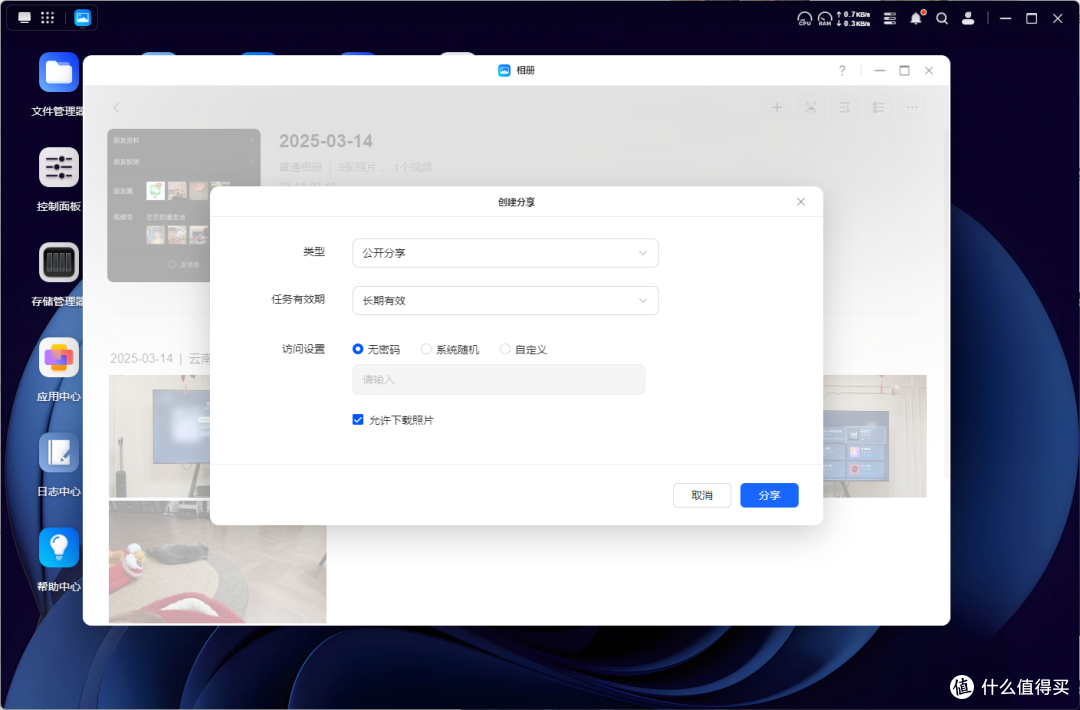Click the 取消 button
Screen dimensions: 1080x710
[702, 495]
